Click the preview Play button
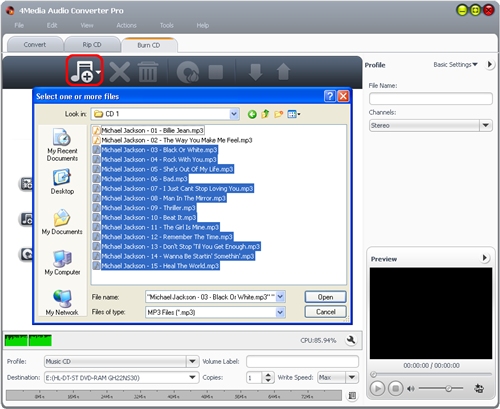This screenshot has width=500, height=409. pos(377,389)
